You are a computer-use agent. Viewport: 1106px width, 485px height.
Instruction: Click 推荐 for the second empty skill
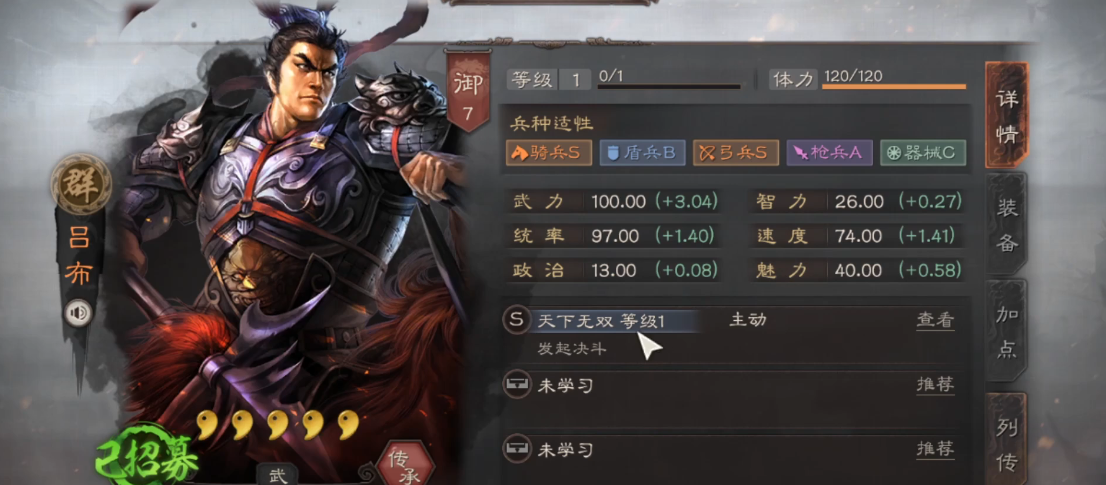[935, 448]
